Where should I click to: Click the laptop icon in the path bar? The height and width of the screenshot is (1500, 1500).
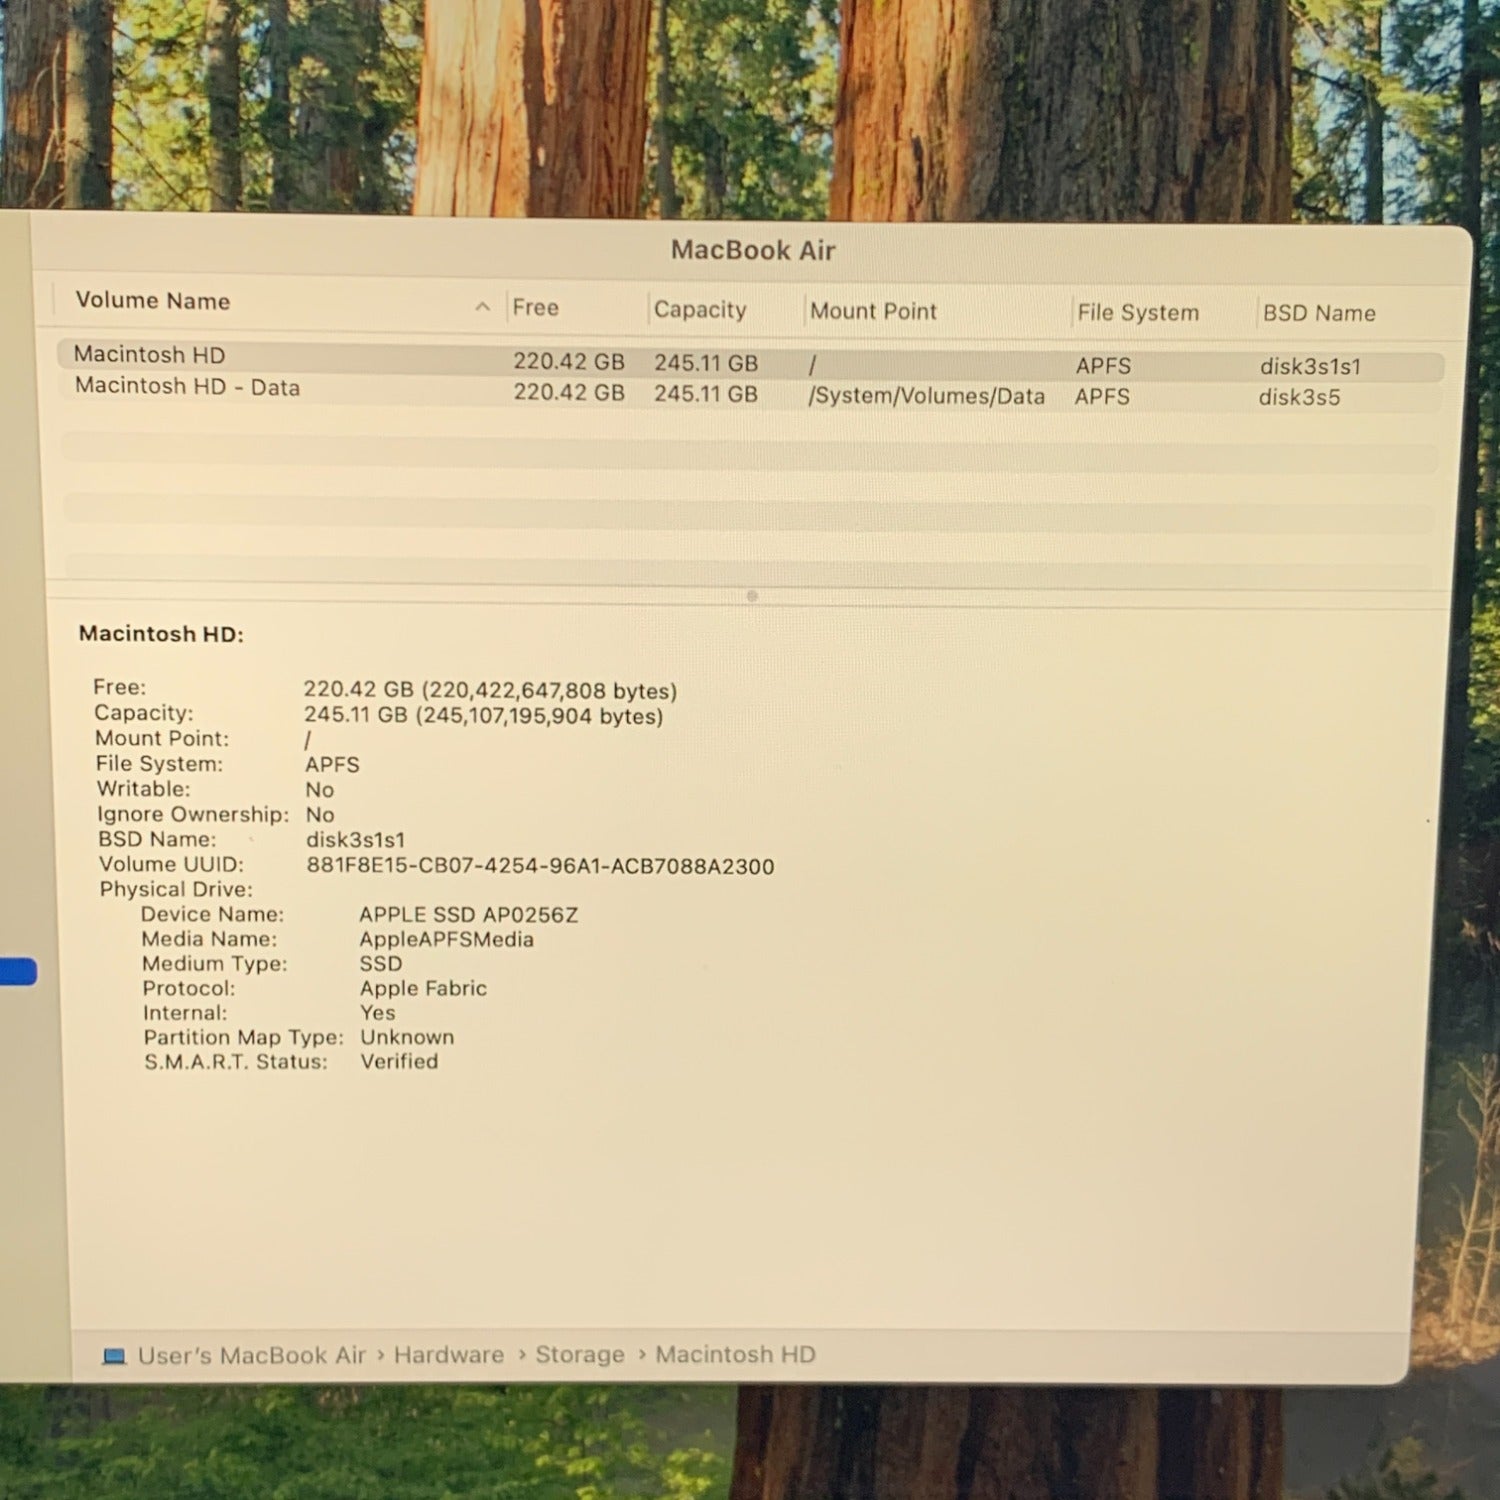(115, 1357)
